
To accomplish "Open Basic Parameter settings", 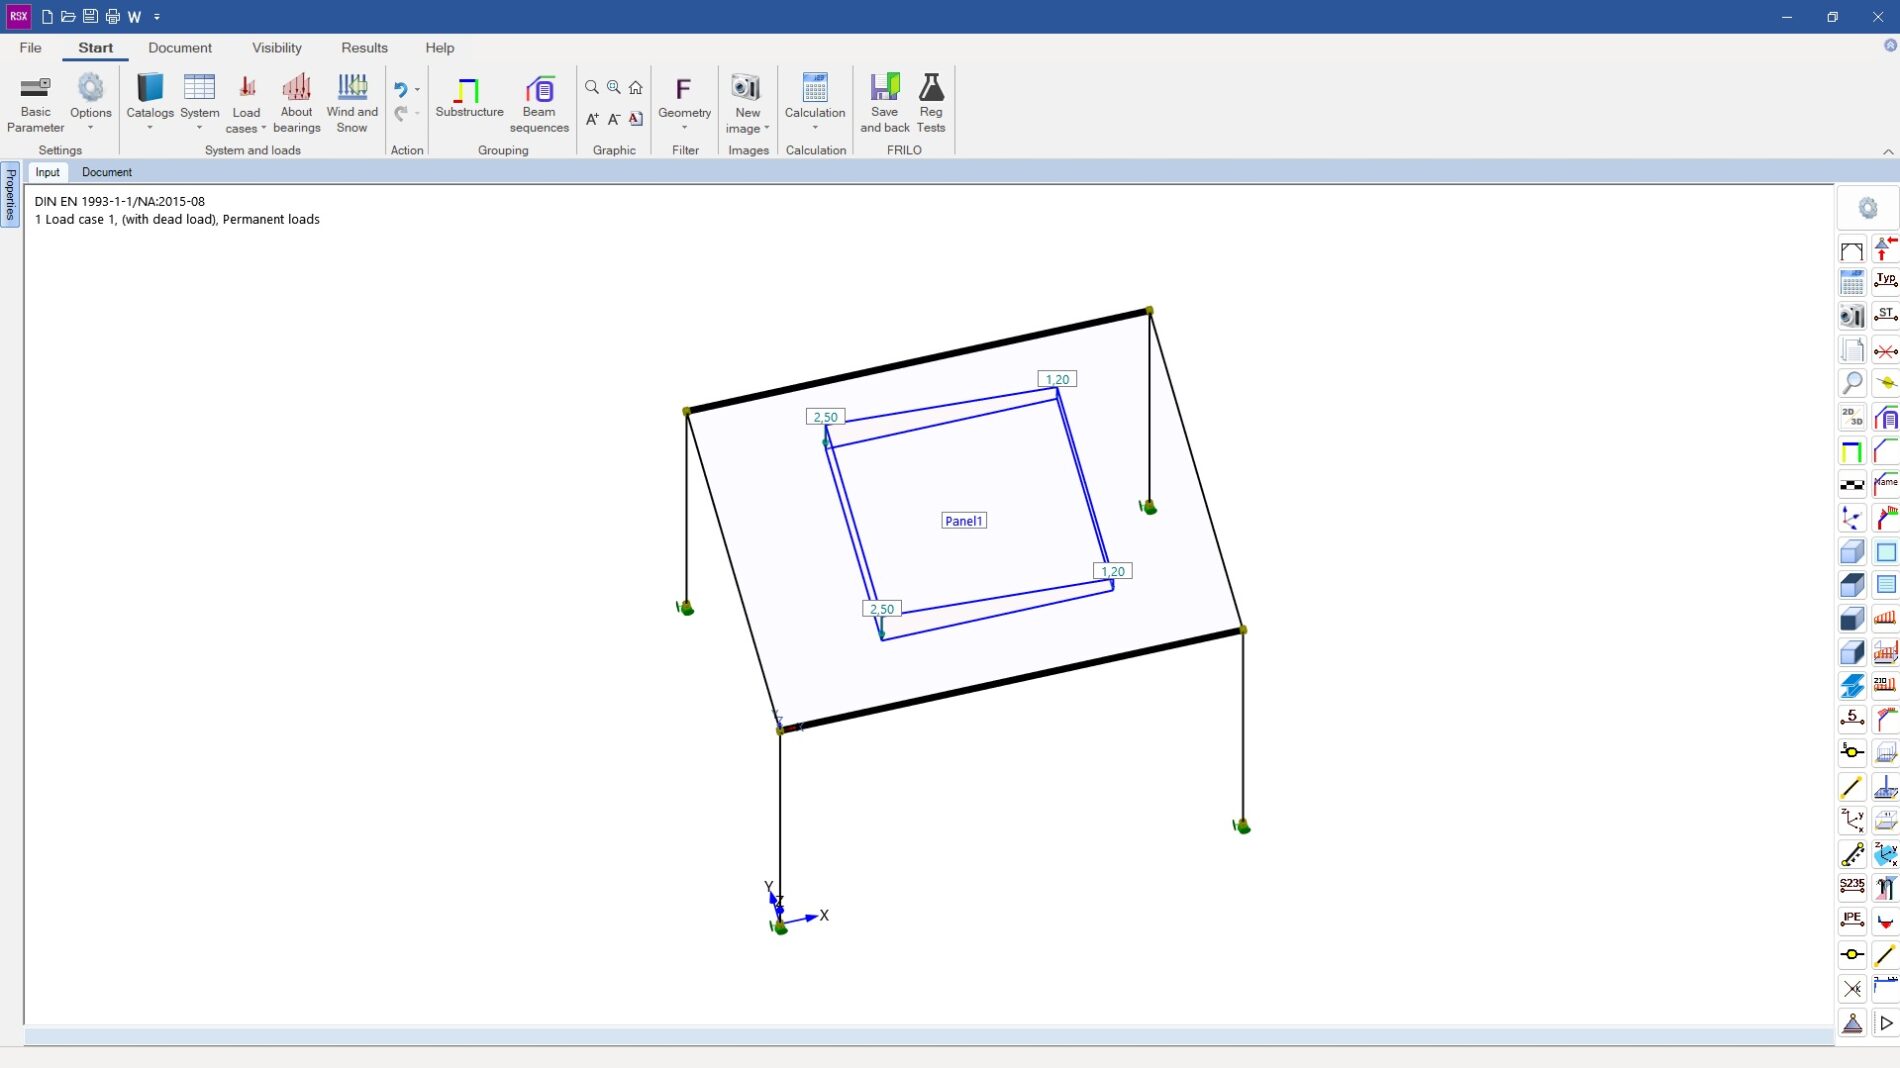I will [36, 104].
